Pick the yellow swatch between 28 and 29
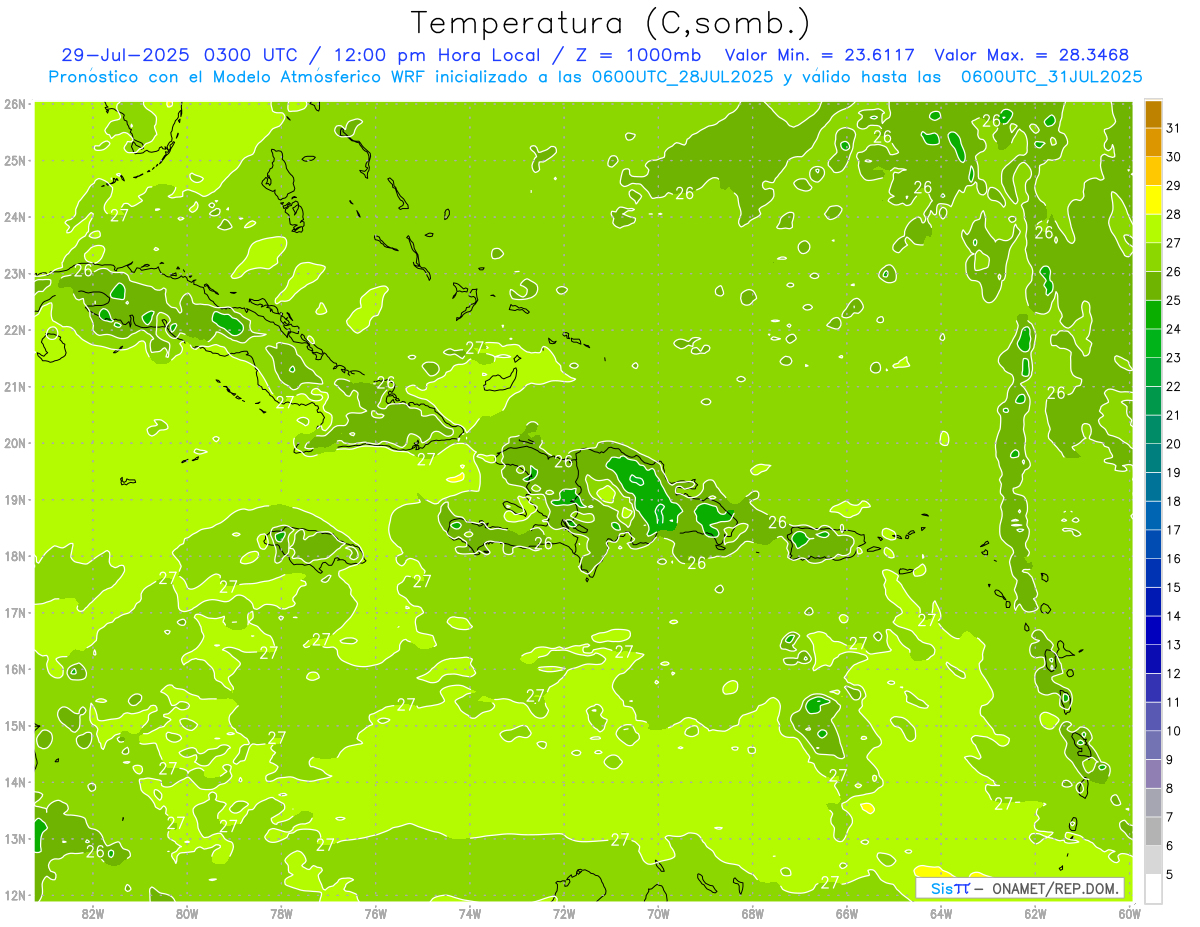This screenshot has width=1200, height=927. 1153,200
